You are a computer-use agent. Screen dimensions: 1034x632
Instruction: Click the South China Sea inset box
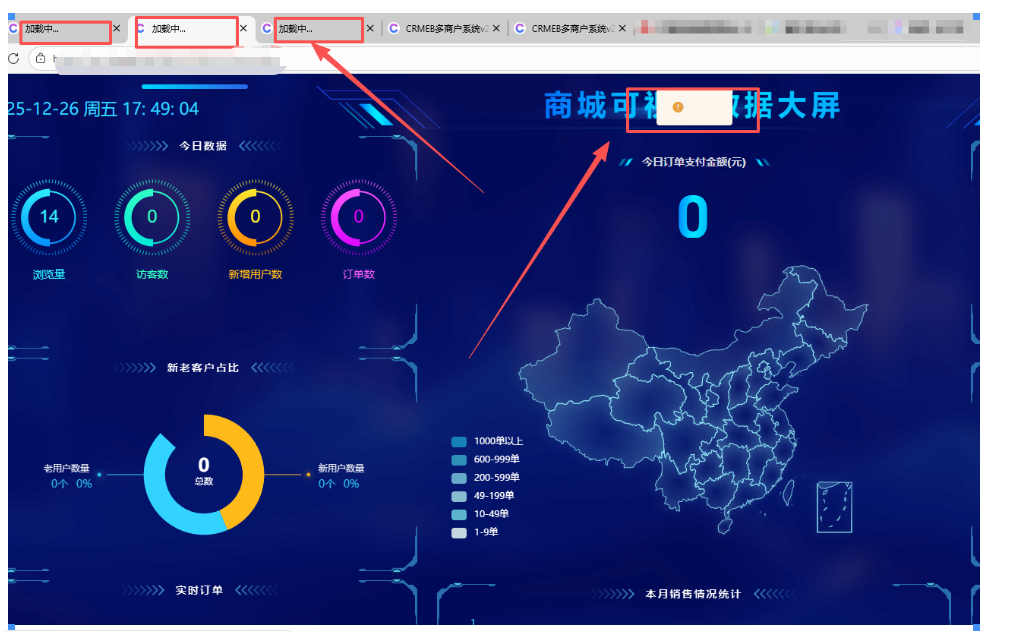point(834,507)
